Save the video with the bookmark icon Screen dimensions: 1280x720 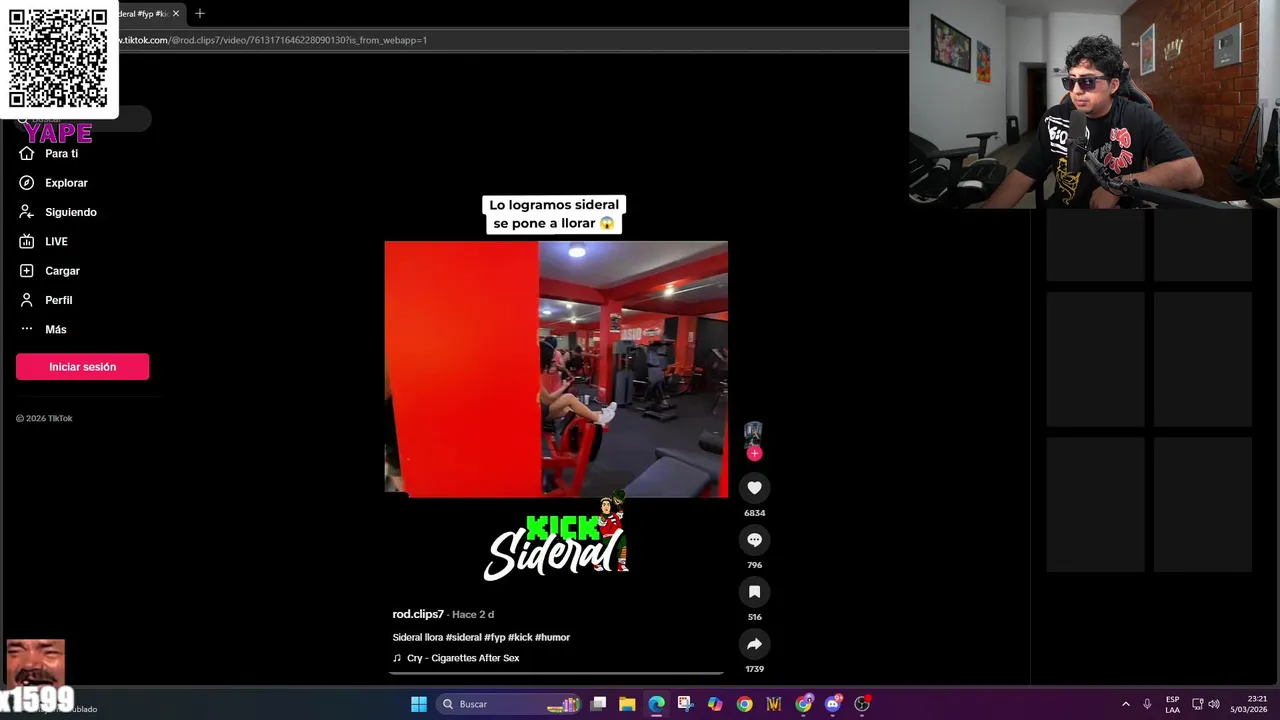click(754, 592)
